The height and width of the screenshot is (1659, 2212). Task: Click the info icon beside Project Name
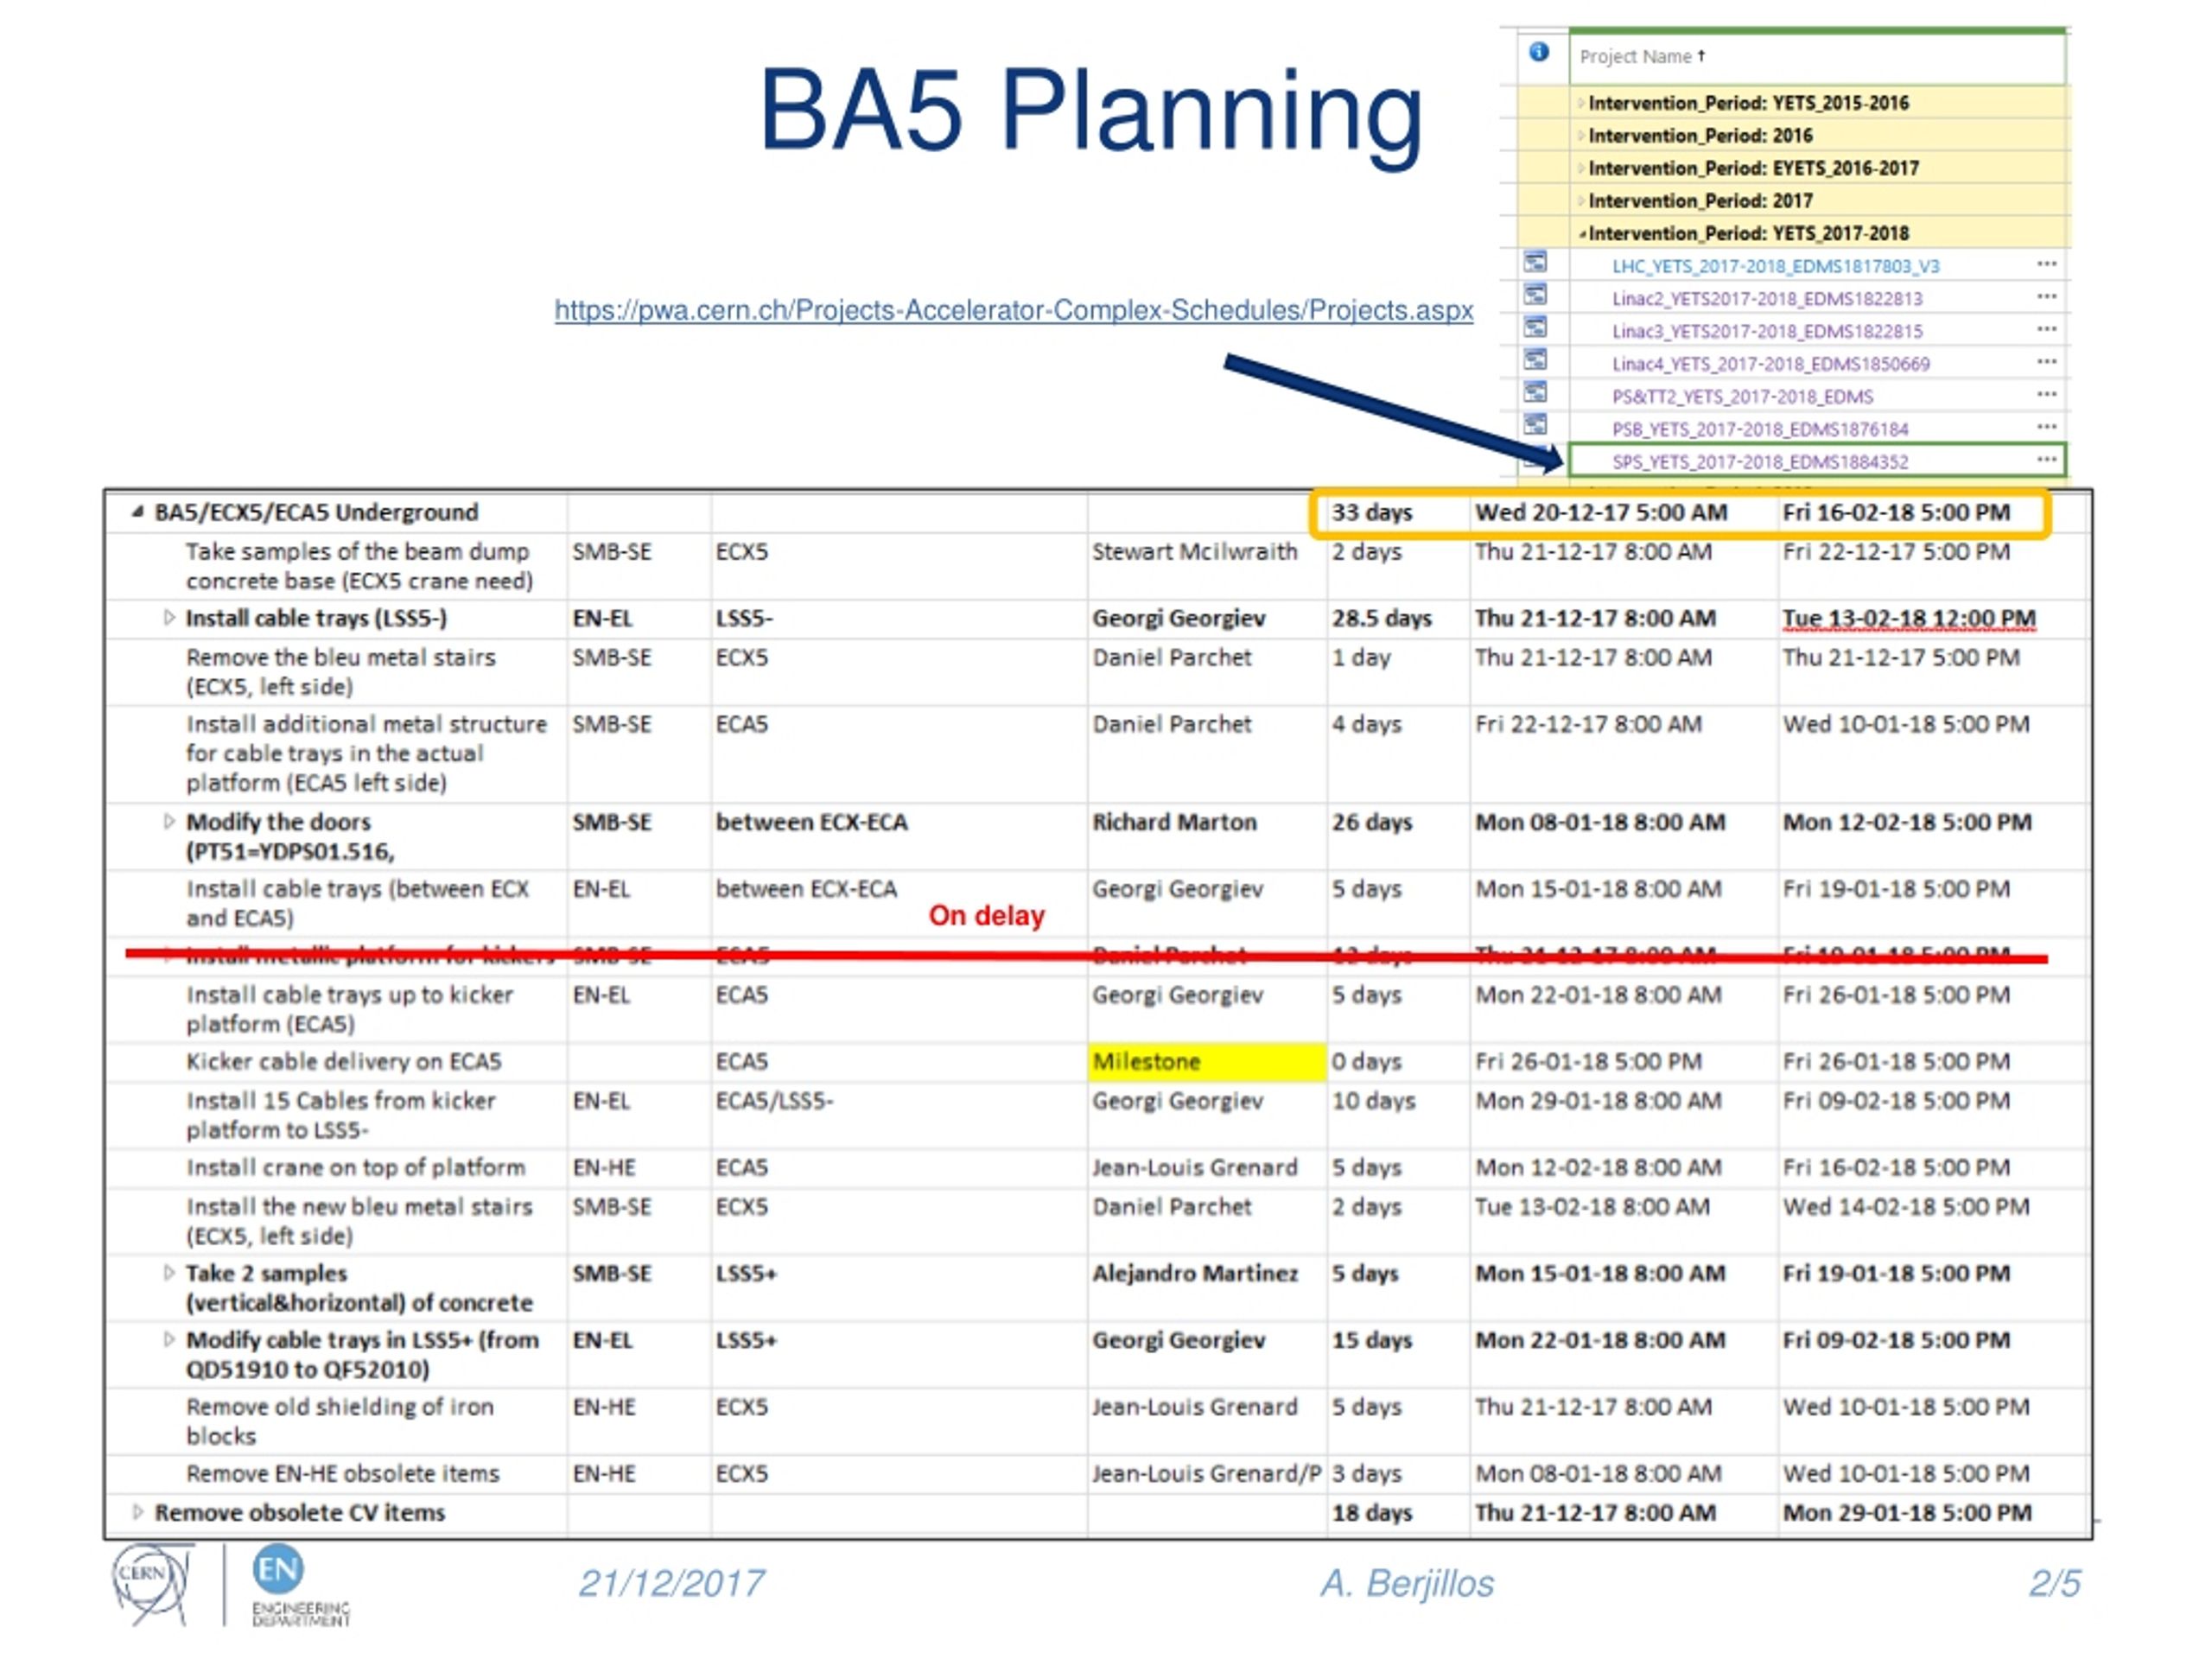pos(1539,52)
